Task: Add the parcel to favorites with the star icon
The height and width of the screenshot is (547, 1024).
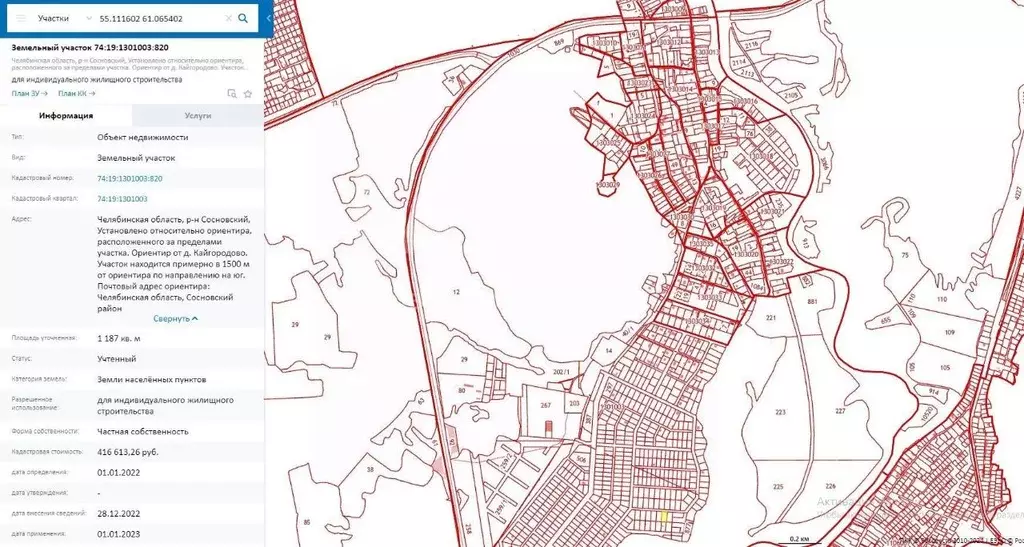Action: coord(248,93)
